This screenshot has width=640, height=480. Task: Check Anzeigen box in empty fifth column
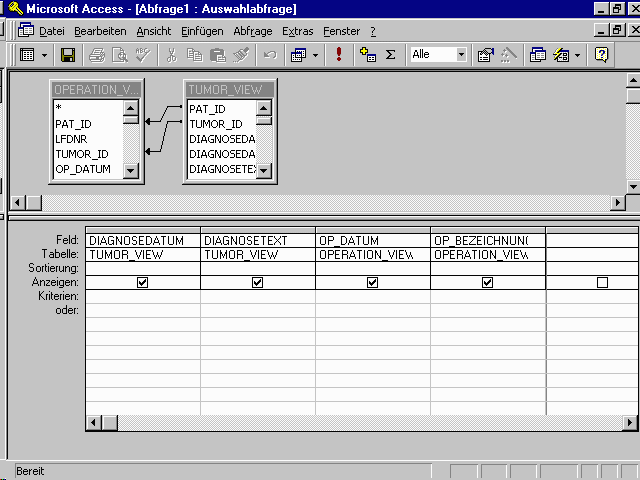tap(602, 283)
